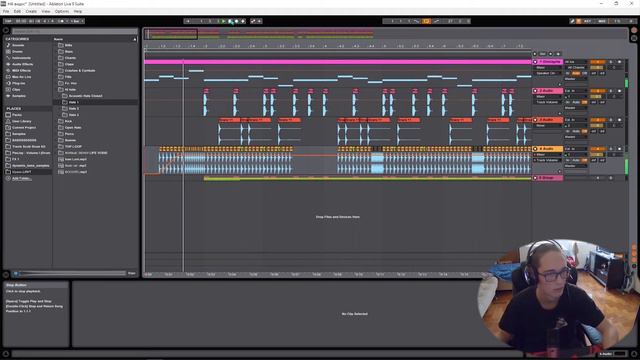Arm the Omnisphere track for recording
Viewport: 640px width, 360px height.
[x=619, y=62]
